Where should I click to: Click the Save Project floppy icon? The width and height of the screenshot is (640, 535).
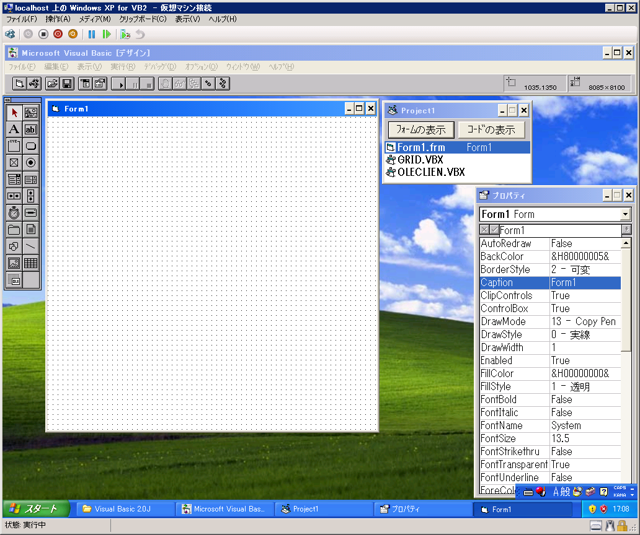point(67,84)
